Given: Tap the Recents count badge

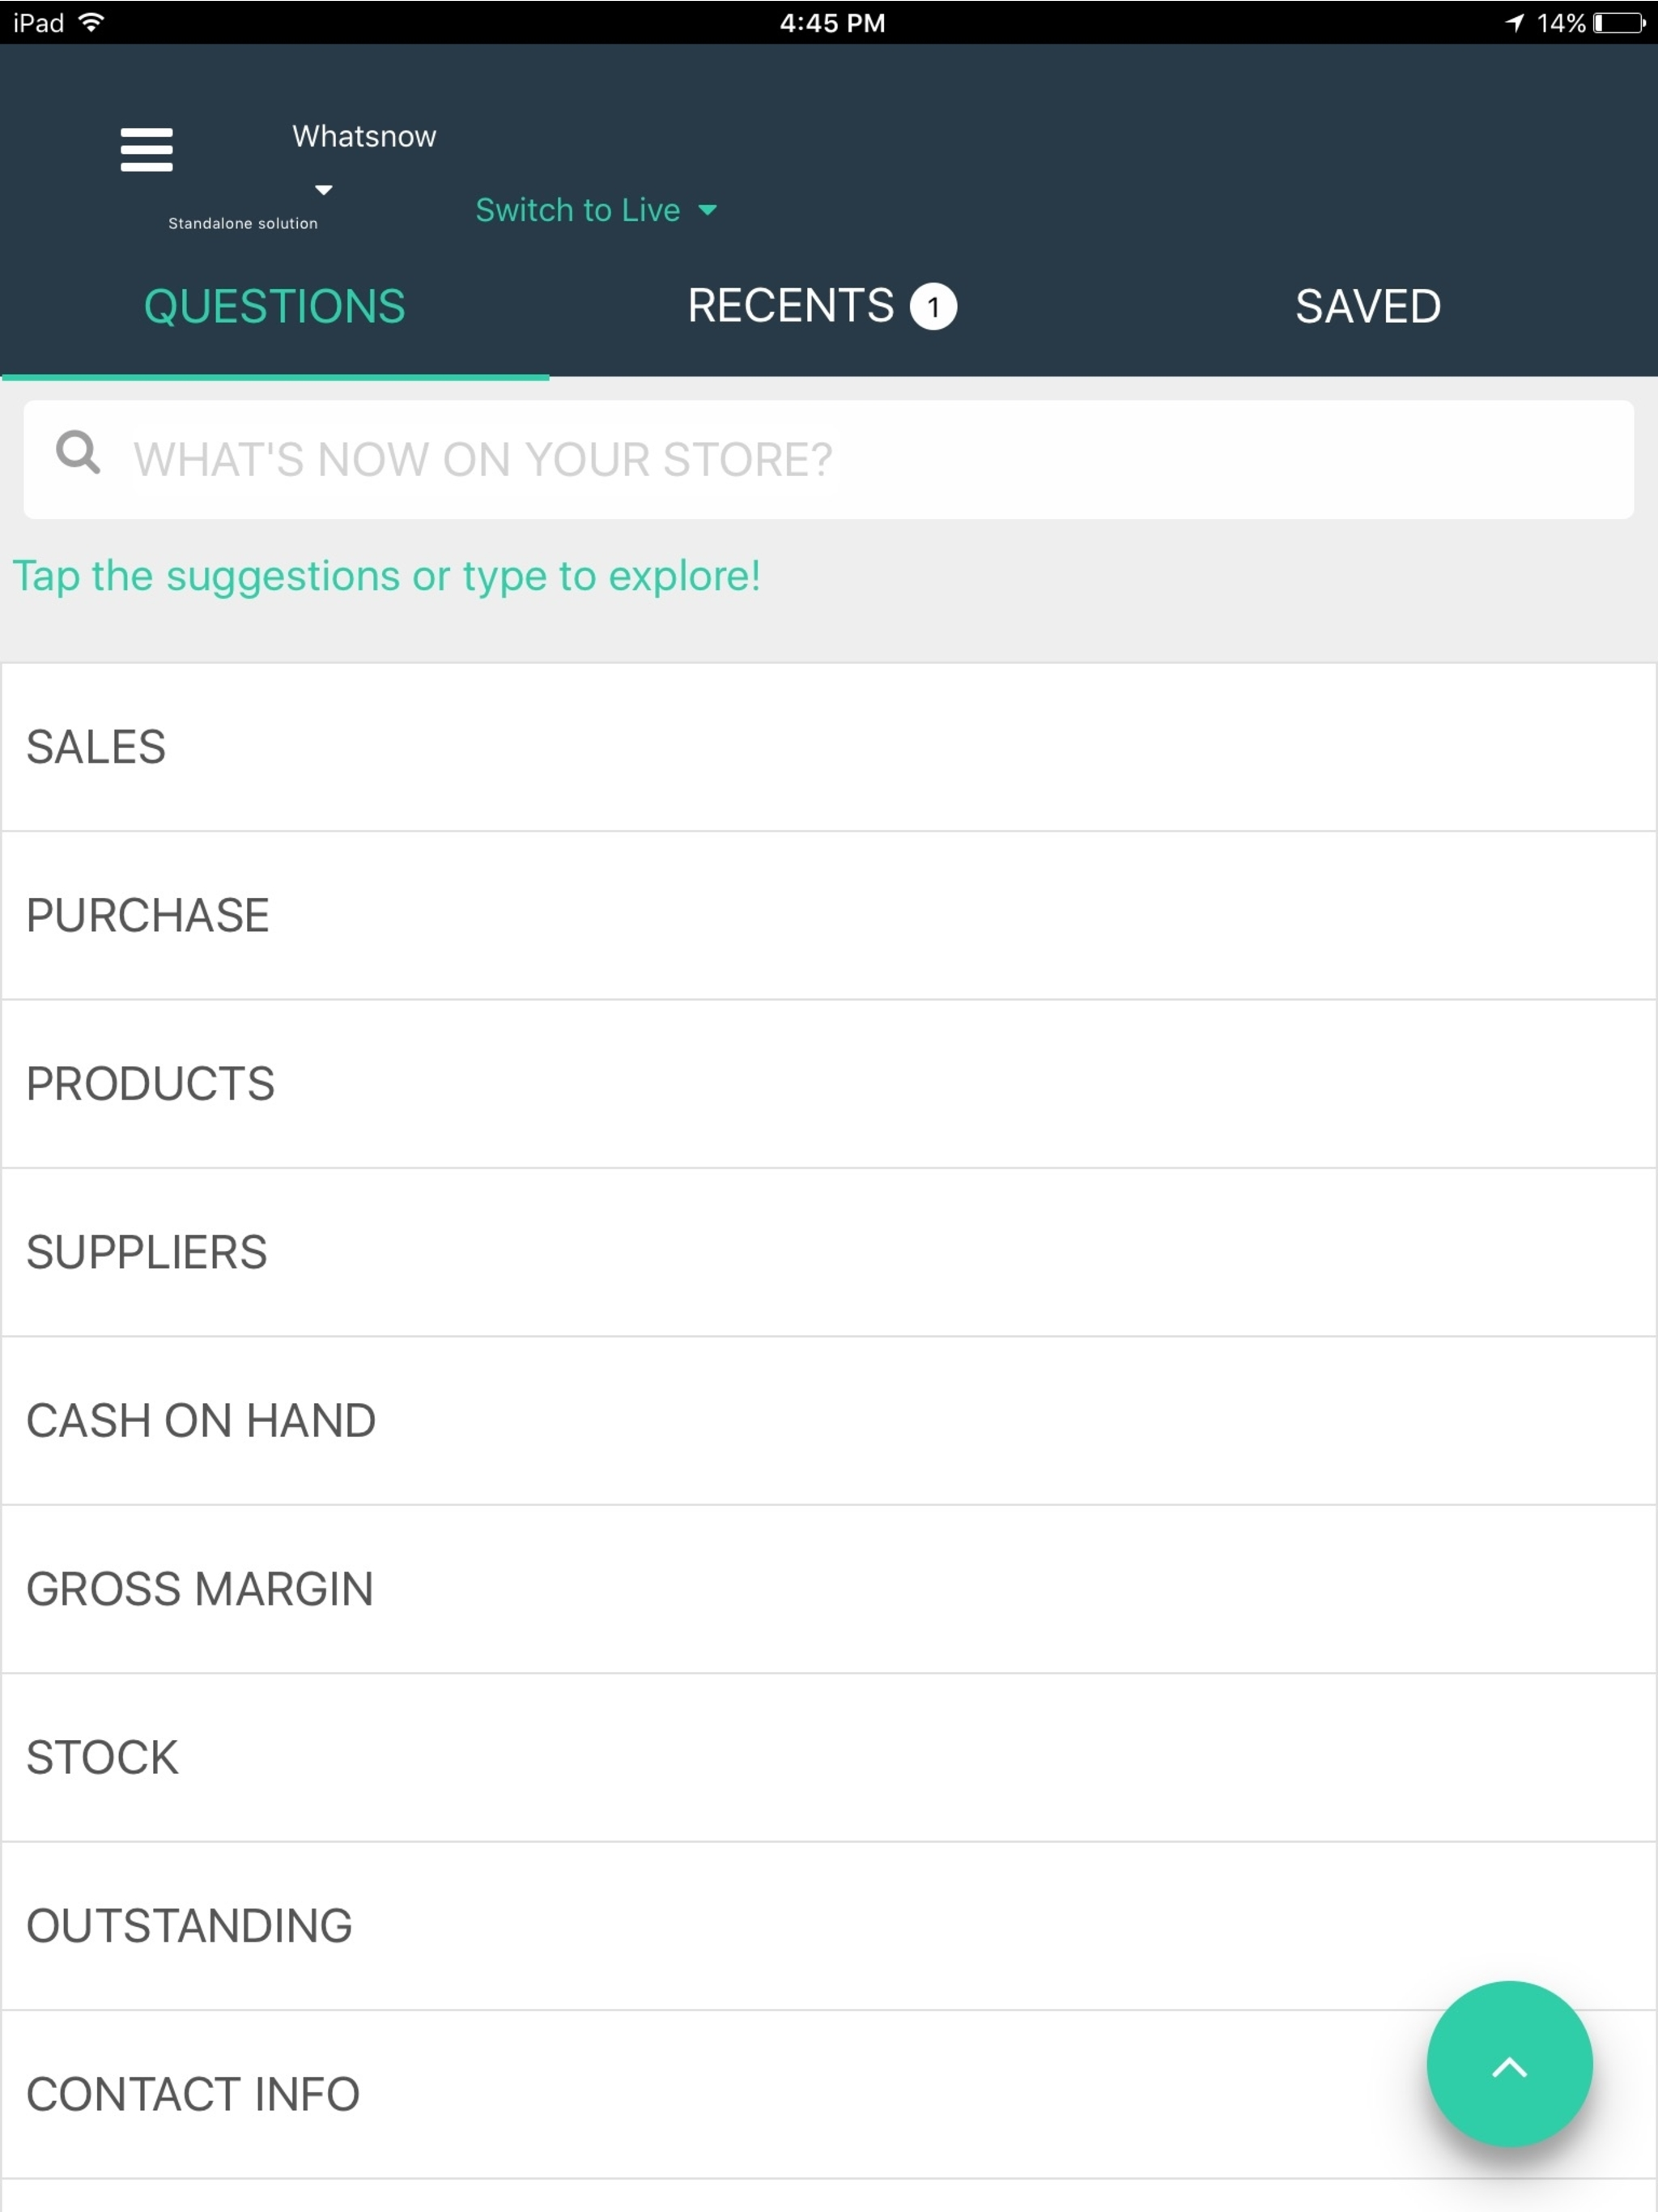Looking at the screenshot, I should coord(932,306).
